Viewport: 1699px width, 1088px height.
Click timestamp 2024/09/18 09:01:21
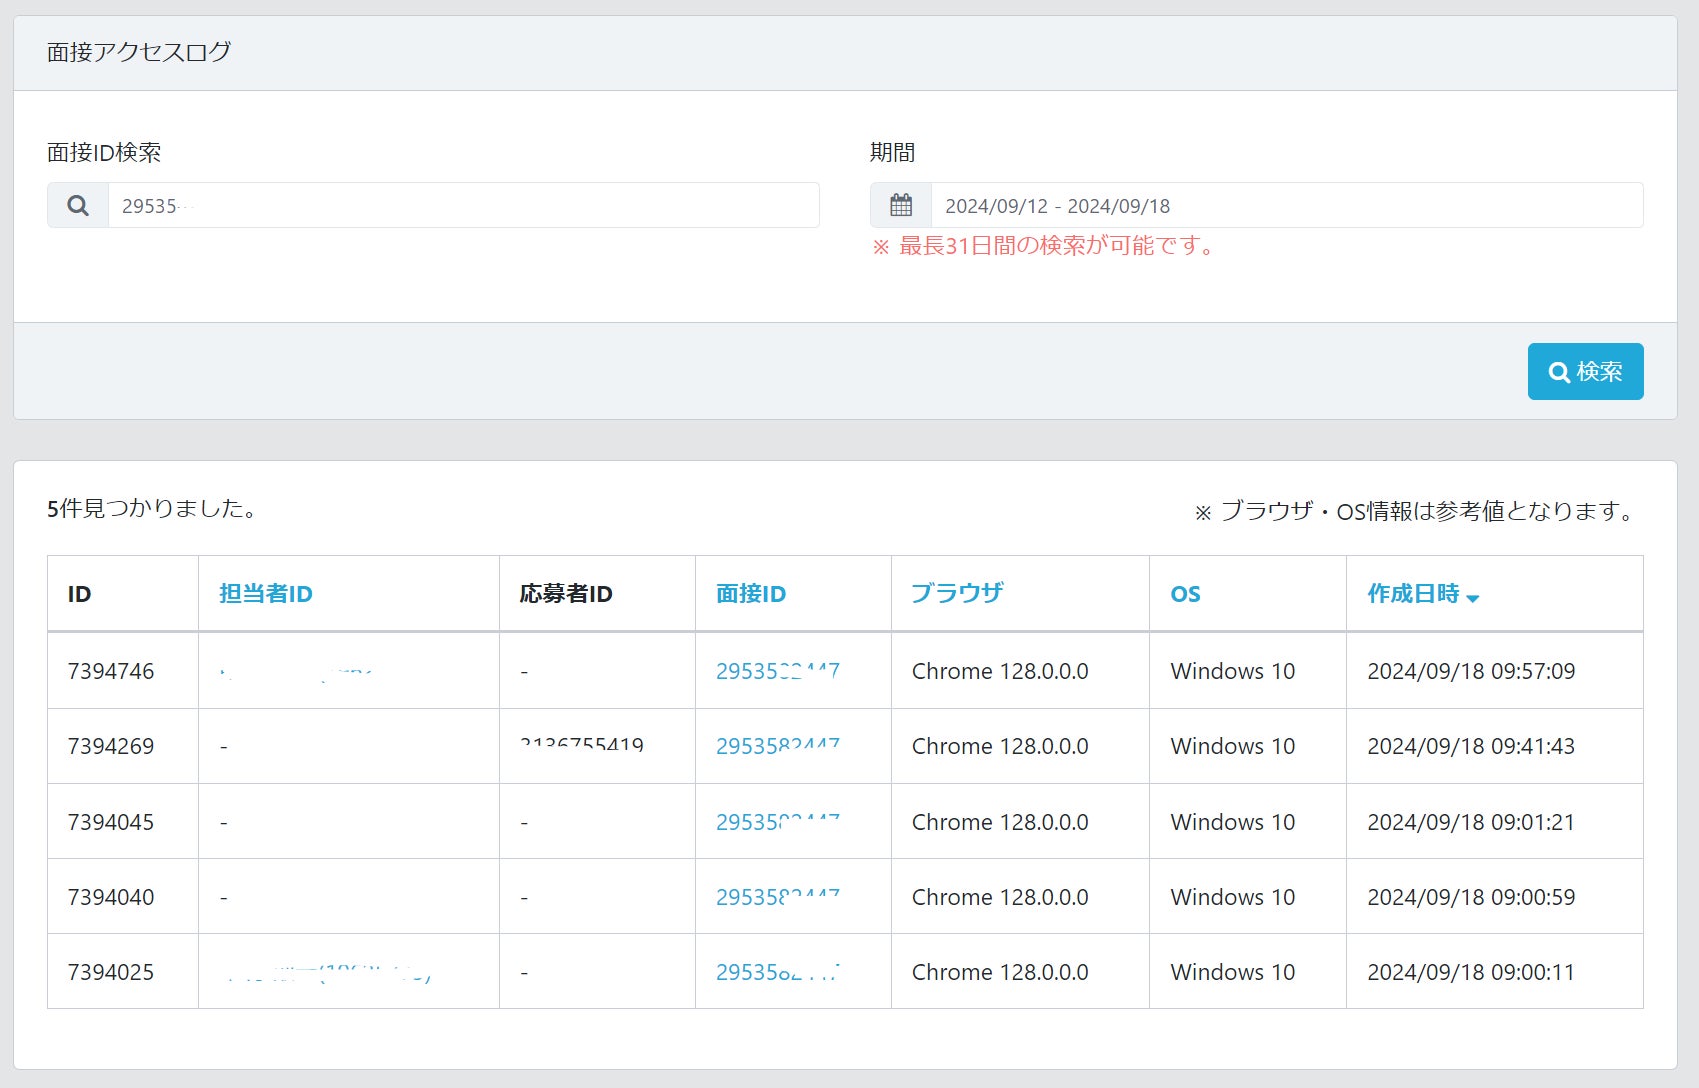1471,822
